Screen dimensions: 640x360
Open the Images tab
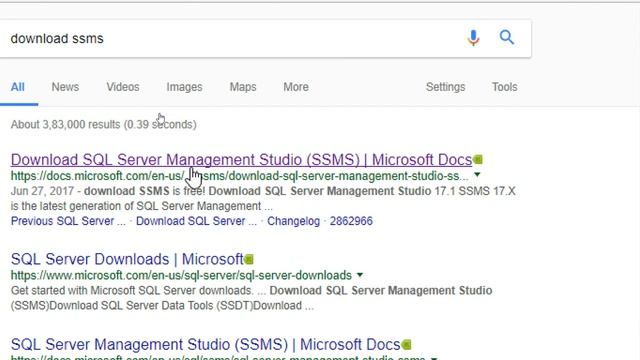click(184, 87)
